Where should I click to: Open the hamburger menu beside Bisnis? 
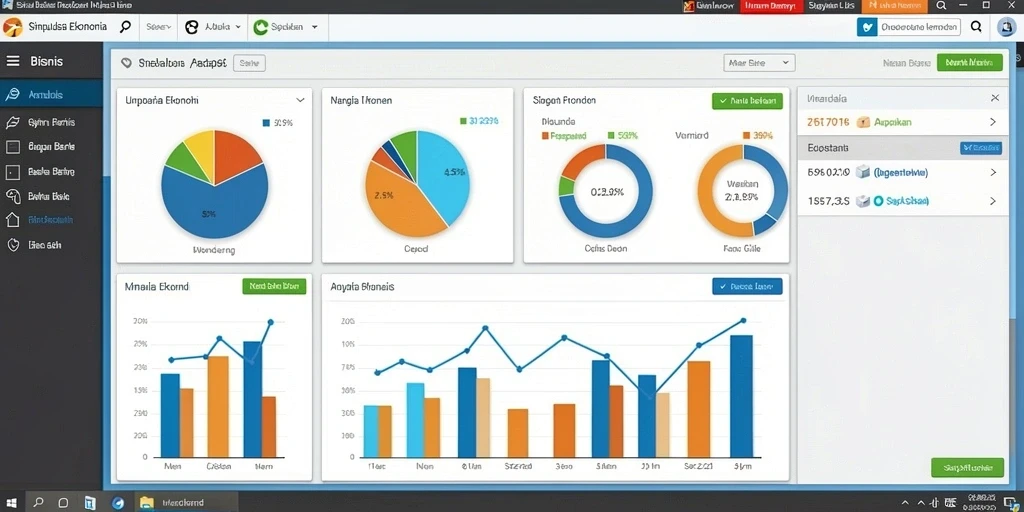click(x=12, y=61)
